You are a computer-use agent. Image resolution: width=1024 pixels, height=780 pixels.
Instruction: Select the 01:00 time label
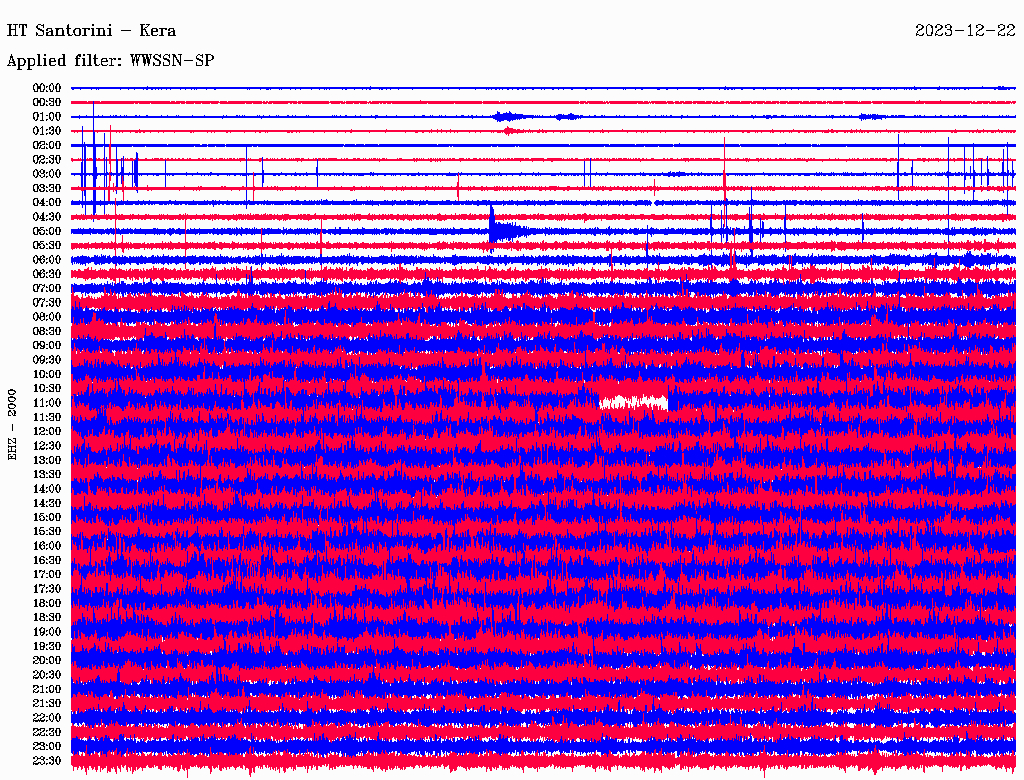(x=47, y=117)
